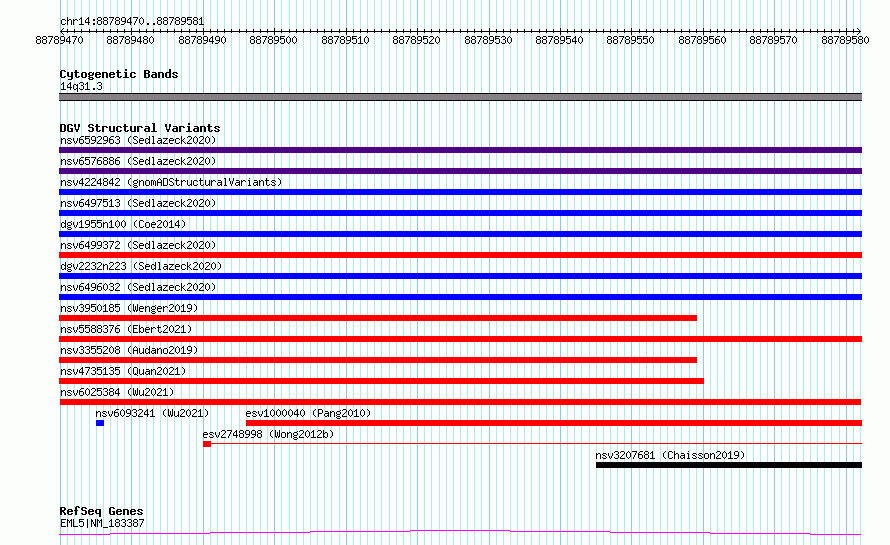Open nsv3207681 (Chaisson2019) label
This screenshot has width=890, height=545.
pos(670,455)
